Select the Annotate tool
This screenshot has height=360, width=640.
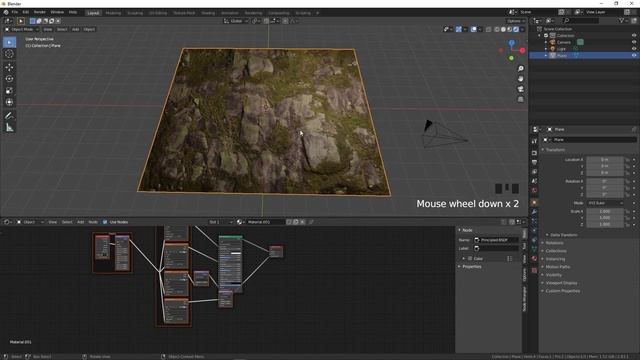click(x=9, y=116)
